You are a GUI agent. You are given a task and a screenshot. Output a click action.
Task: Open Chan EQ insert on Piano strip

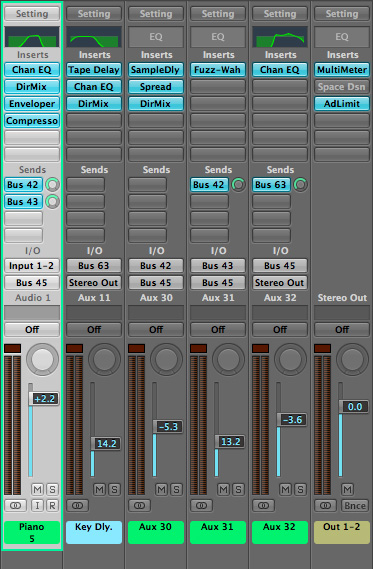32,70
